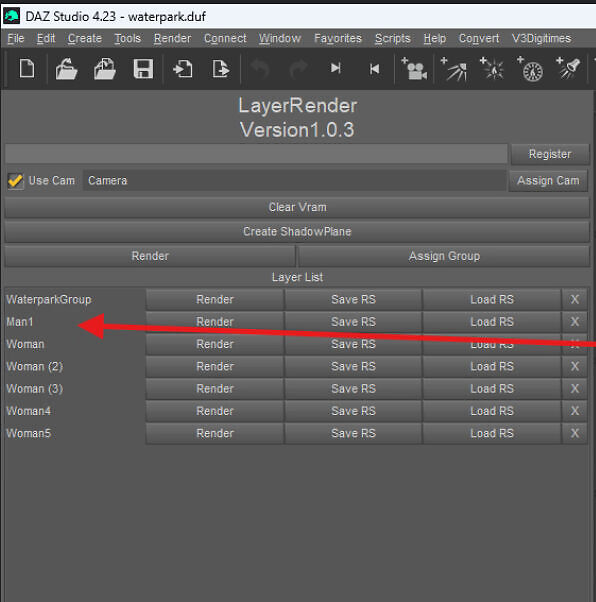
Task: Render the Woman5 layer
Action: [x=215, y=433]
